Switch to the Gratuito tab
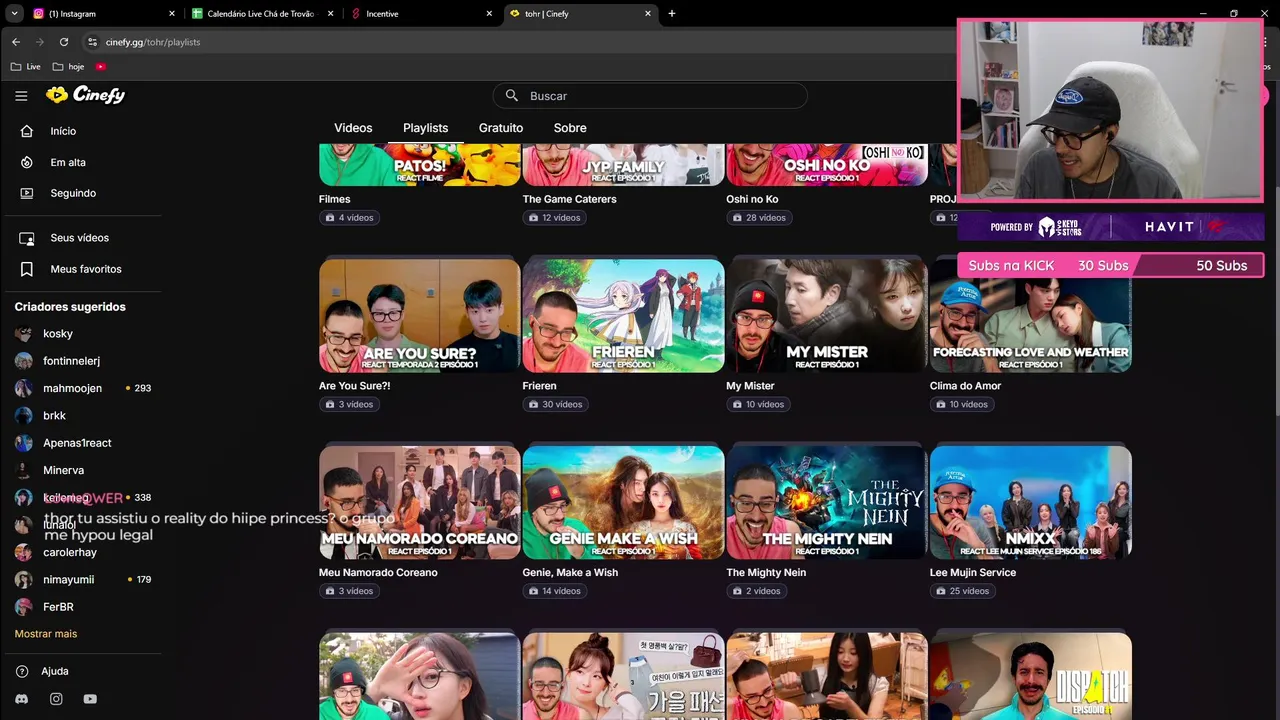Screen dimensions: 1280x720 tap(501, 128)
